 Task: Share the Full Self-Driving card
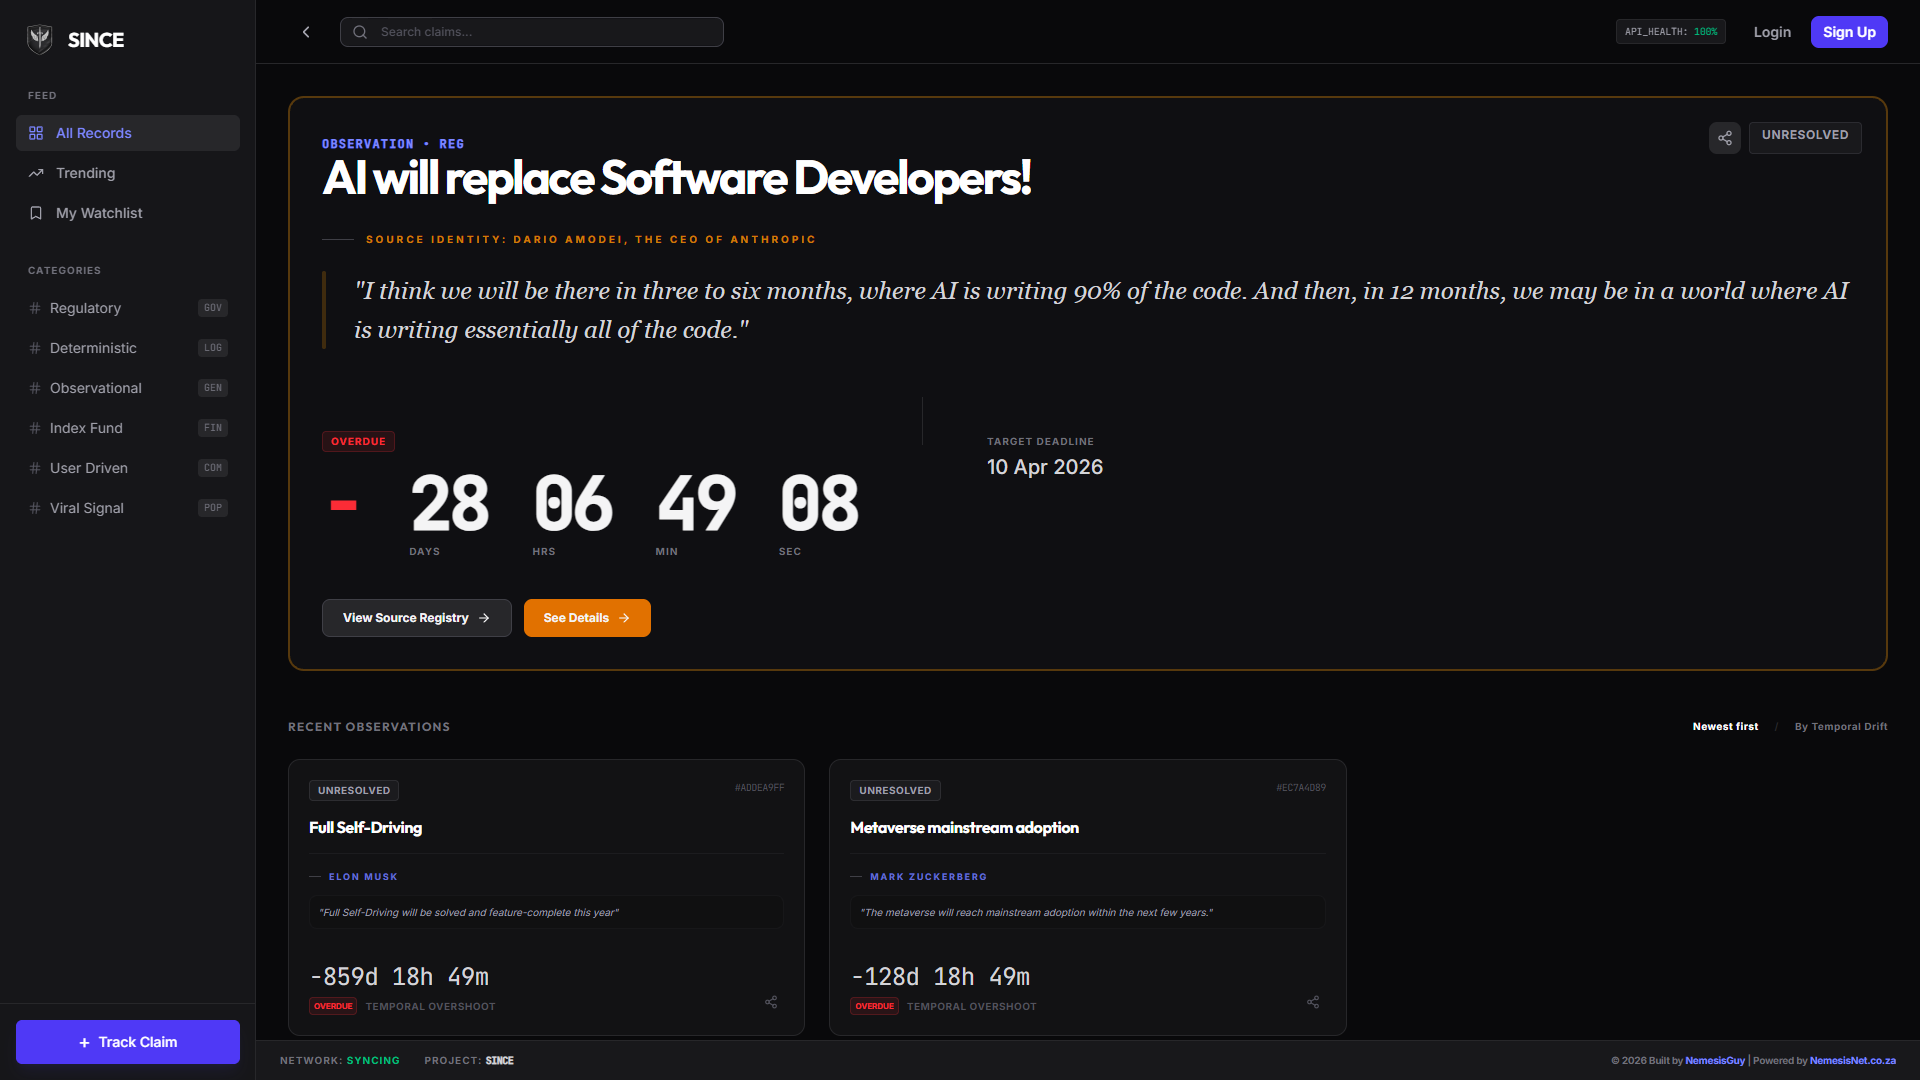(x=771, y=1002)
